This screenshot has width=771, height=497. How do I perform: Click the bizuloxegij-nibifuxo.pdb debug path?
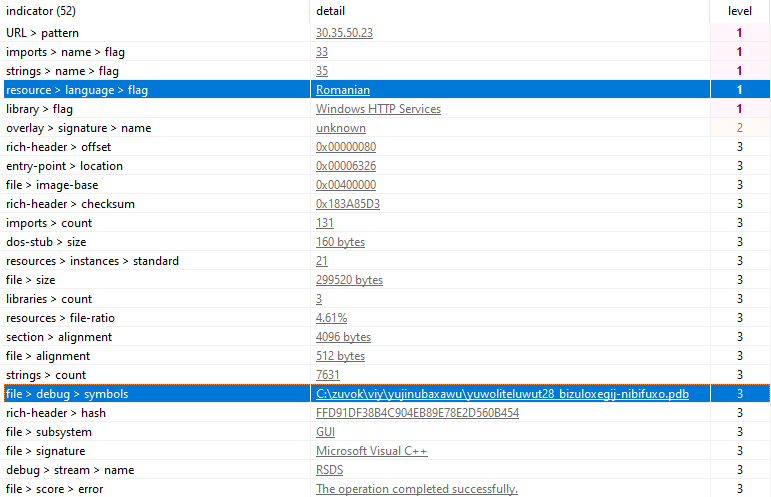pyautogui.click(x=502, y=394)
